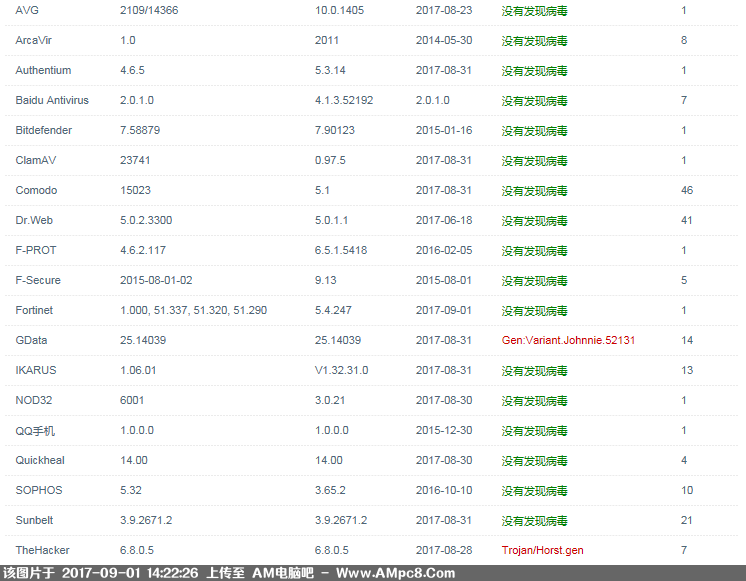Select the GData row name
This screenshot has height=581, width=746.
pyautogui.click(x=31, y=340)
